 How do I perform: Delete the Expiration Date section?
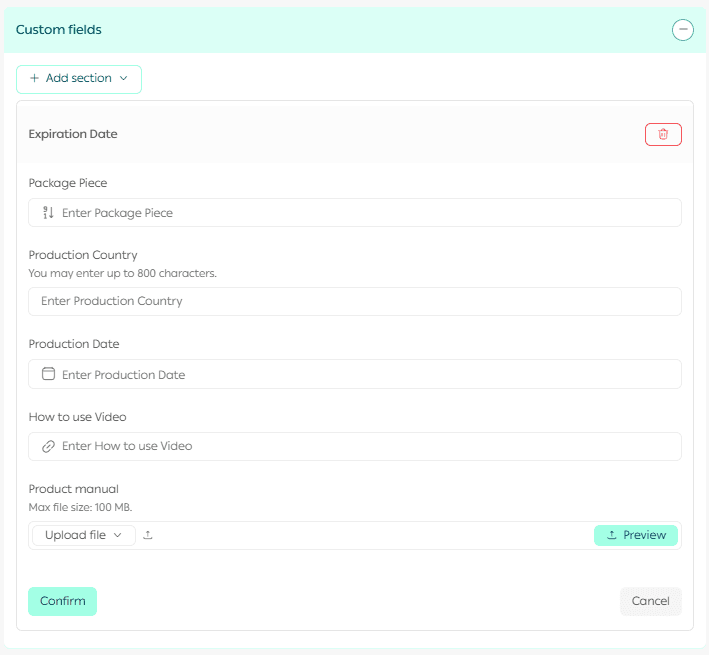click(663, 134)
